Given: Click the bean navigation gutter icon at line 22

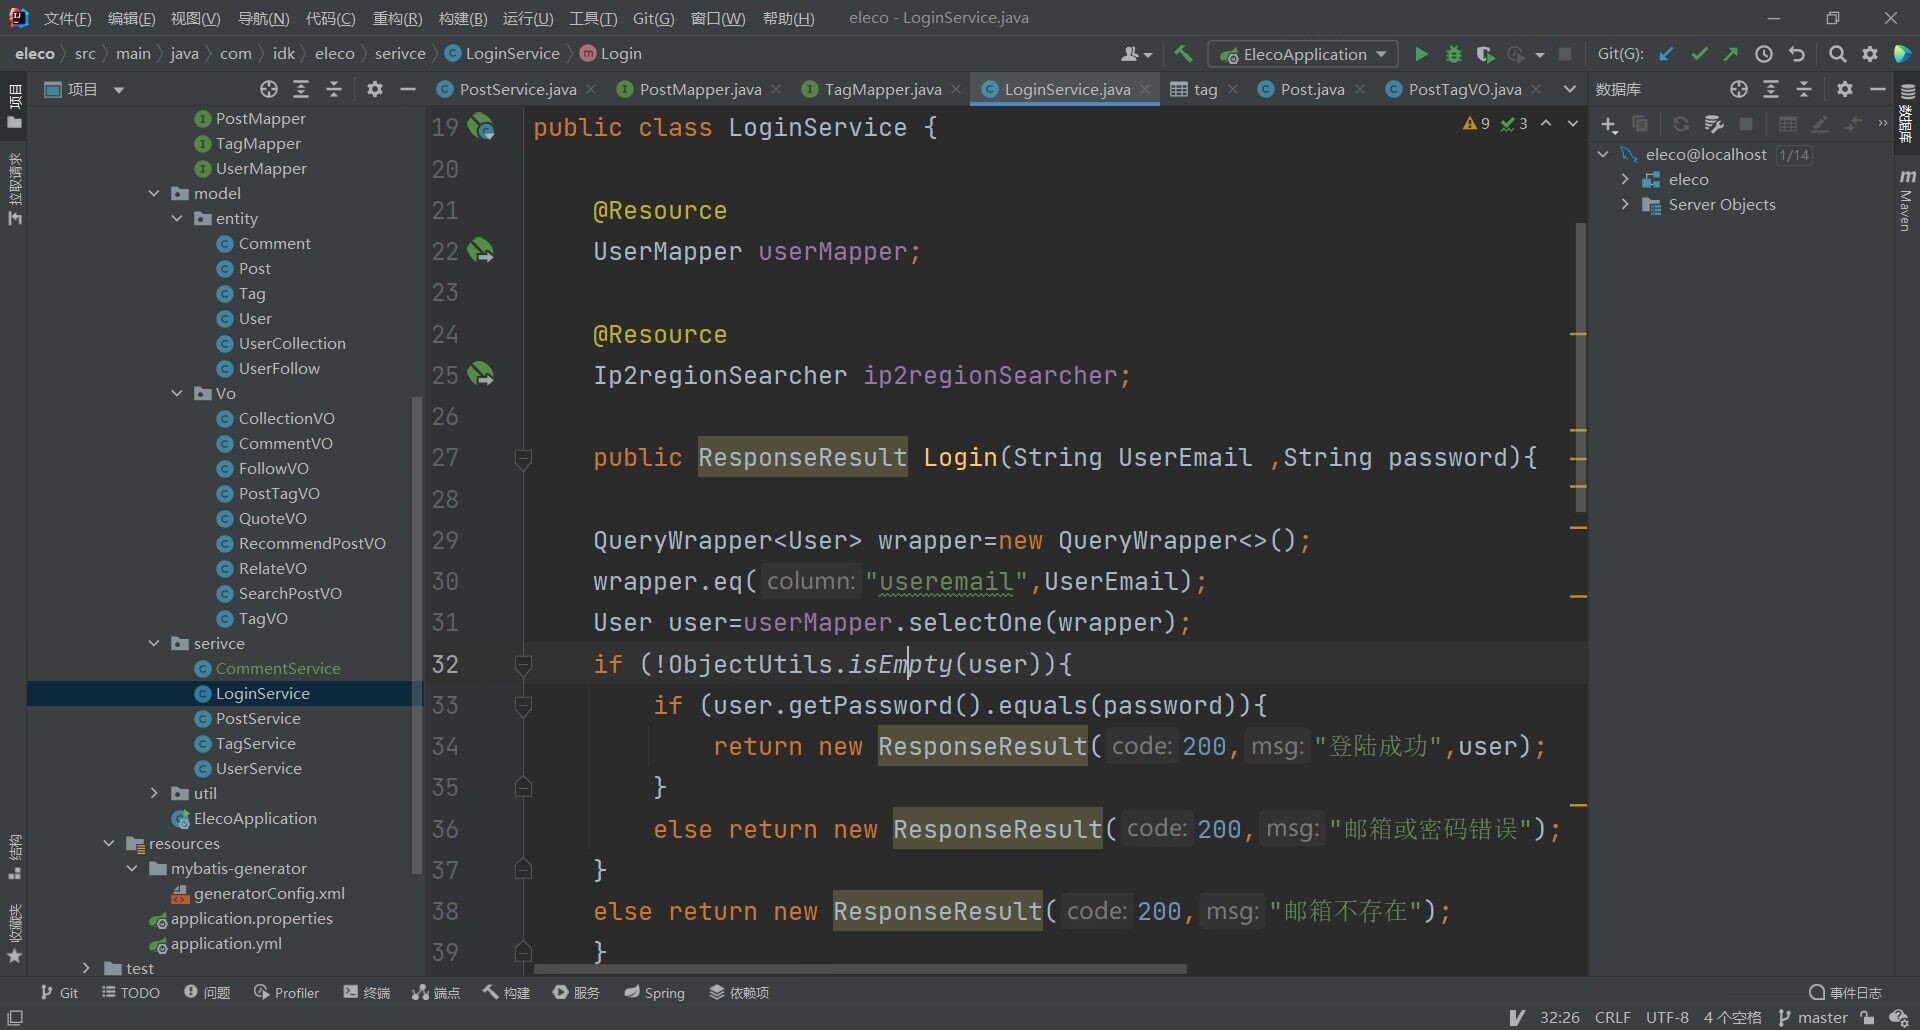Looking at the screenshot, I should point(481,250).
